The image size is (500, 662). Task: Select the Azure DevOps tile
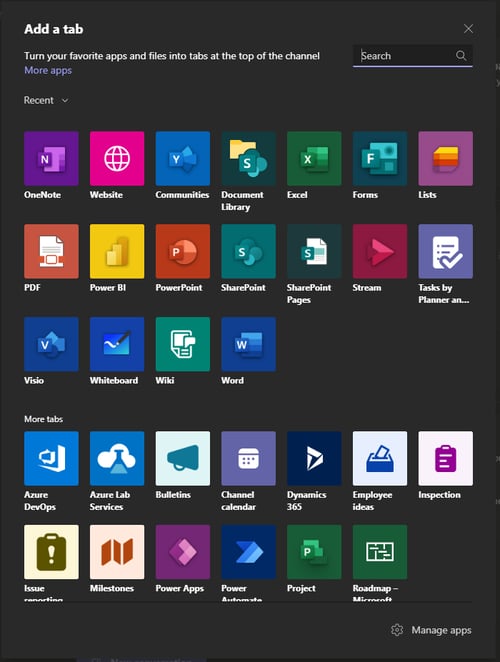coord(51,459)
